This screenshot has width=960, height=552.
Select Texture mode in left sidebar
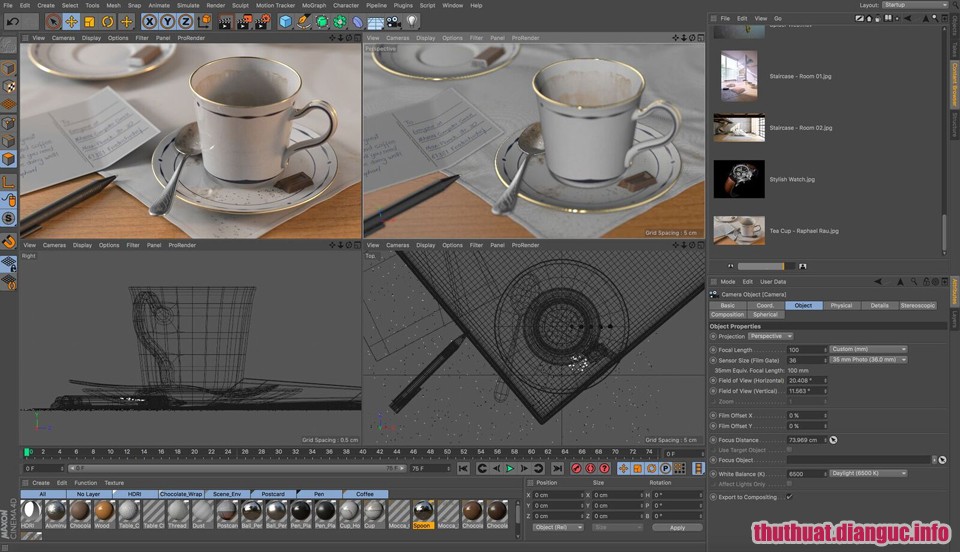click(x=9, y=86)
